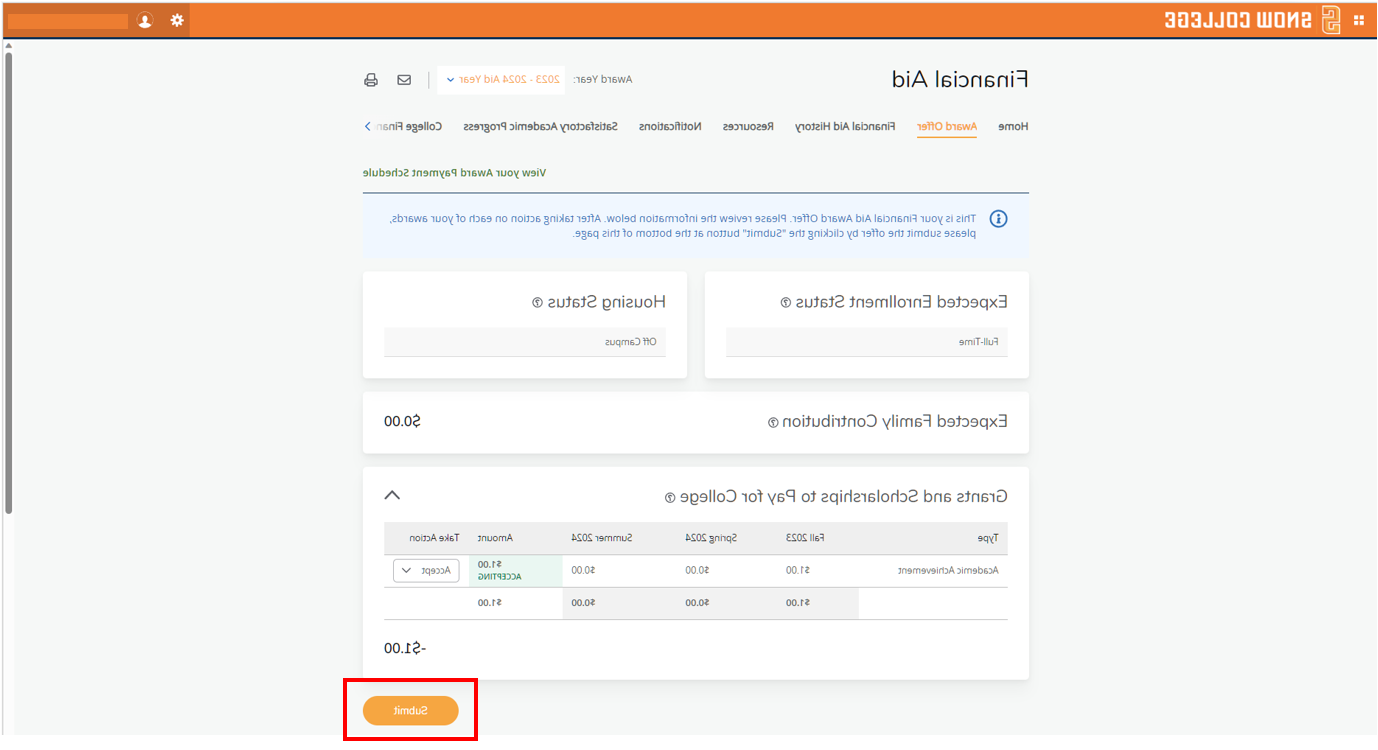Open the apps grid menu icon
This screenshot has width=1378, height=750.
pyautogui.click(x=1359, y=20)
